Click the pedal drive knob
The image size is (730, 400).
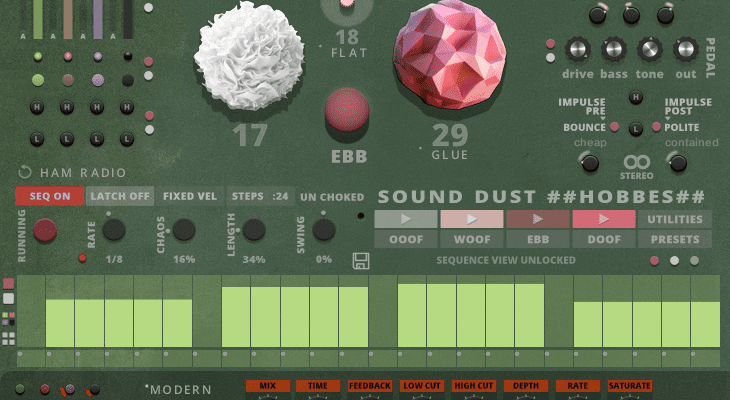[578, 49]
